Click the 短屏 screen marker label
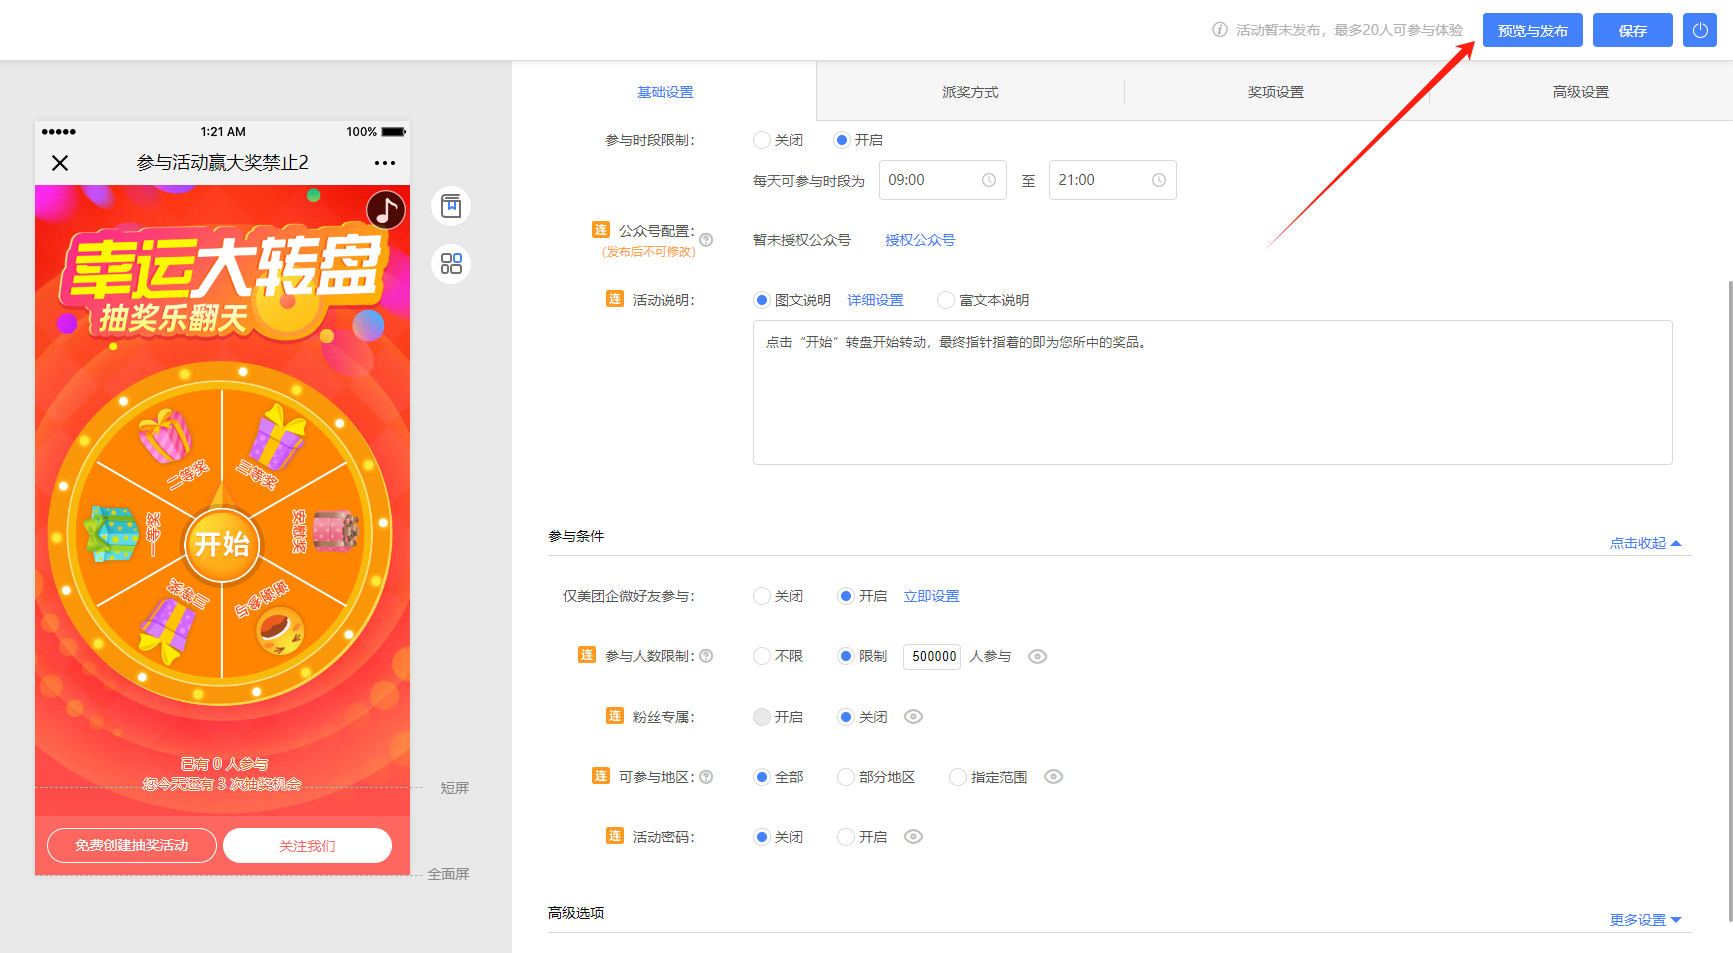Viewport: 1733px width, 953px height. pyautogui.click(x=455, y=788)
